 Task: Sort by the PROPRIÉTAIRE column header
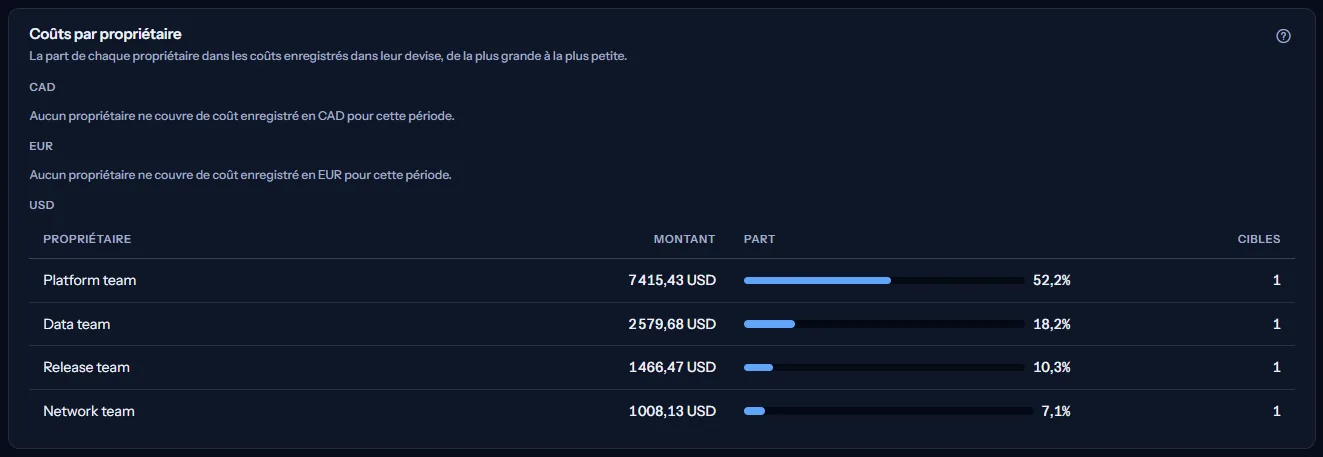(x=87, y=239)
